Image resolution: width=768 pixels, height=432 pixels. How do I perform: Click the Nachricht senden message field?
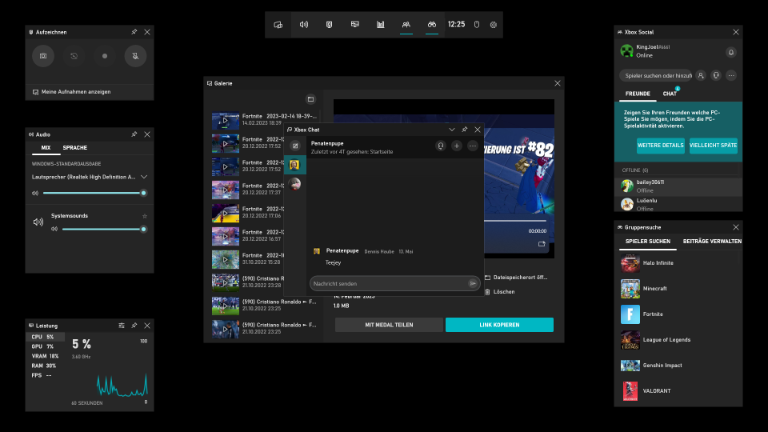385,283
